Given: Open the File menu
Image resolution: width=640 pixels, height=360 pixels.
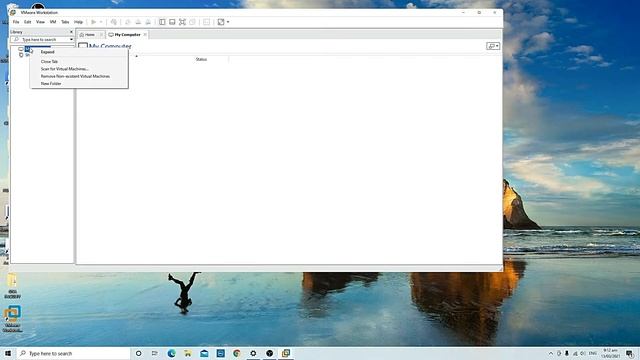Looking at the screenshot, I should 16,22.
